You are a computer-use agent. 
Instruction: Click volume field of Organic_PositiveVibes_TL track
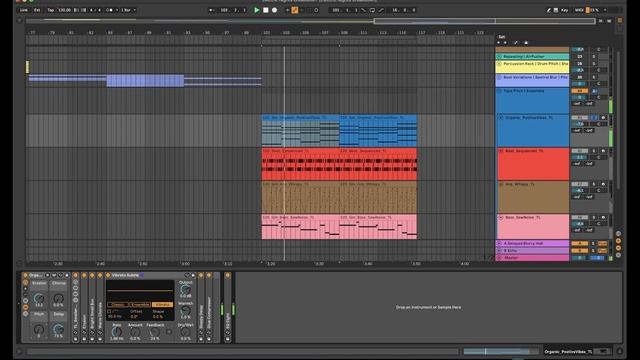click(580, 124)
